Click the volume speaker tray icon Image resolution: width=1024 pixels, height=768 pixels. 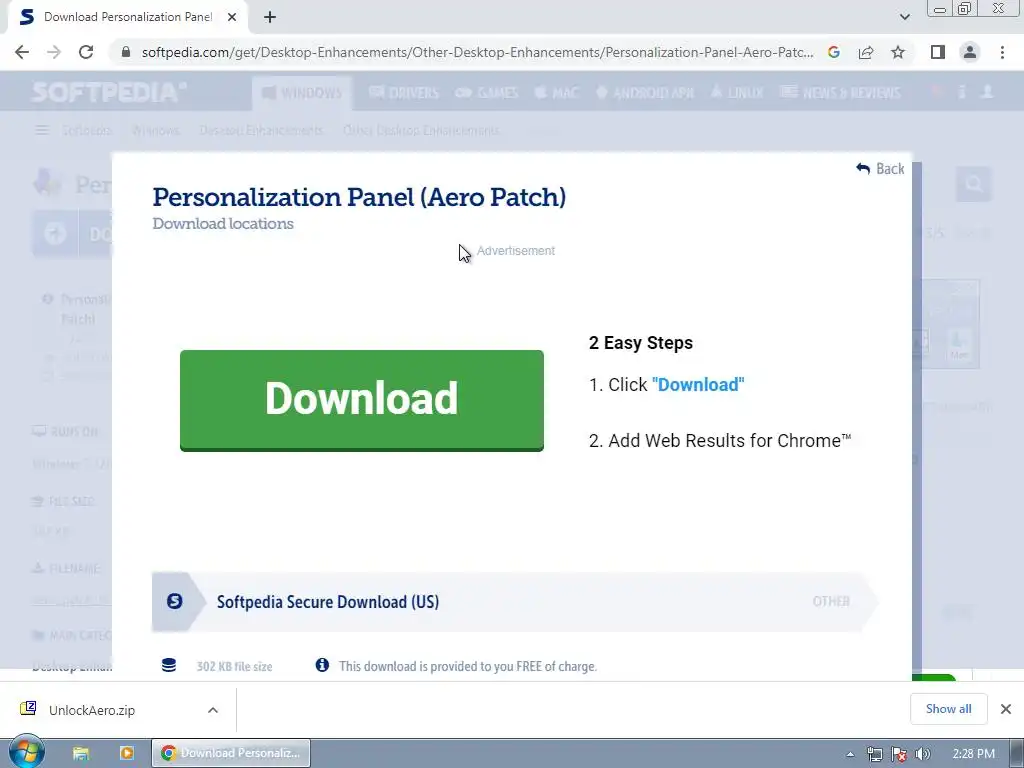922,754
